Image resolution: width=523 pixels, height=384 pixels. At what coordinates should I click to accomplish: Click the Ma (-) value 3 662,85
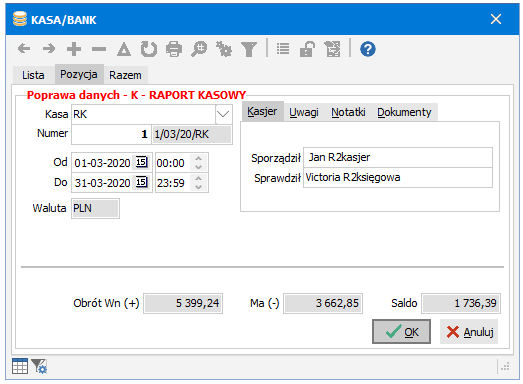[x=323, y=303]
